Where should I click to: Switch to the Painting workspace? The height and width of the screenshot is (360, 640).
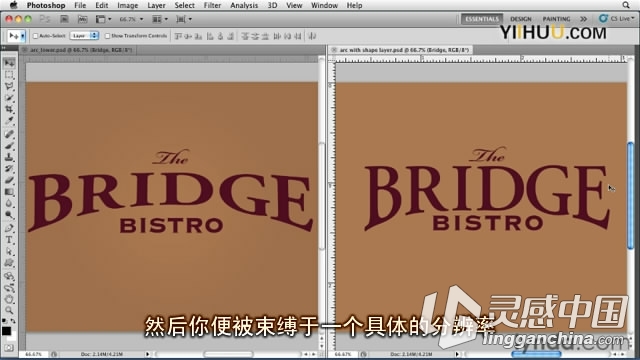tap(556, 19)
